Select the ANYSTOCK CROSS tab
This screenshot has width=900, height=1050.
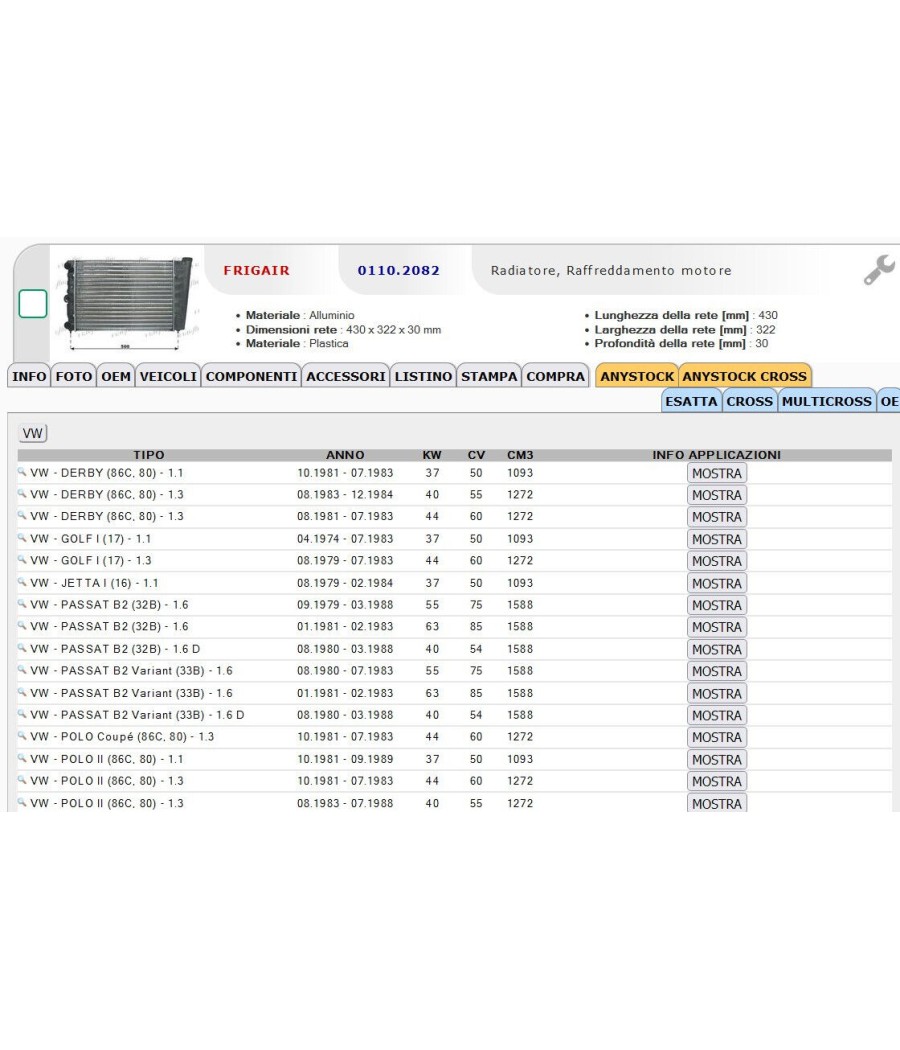745,376
